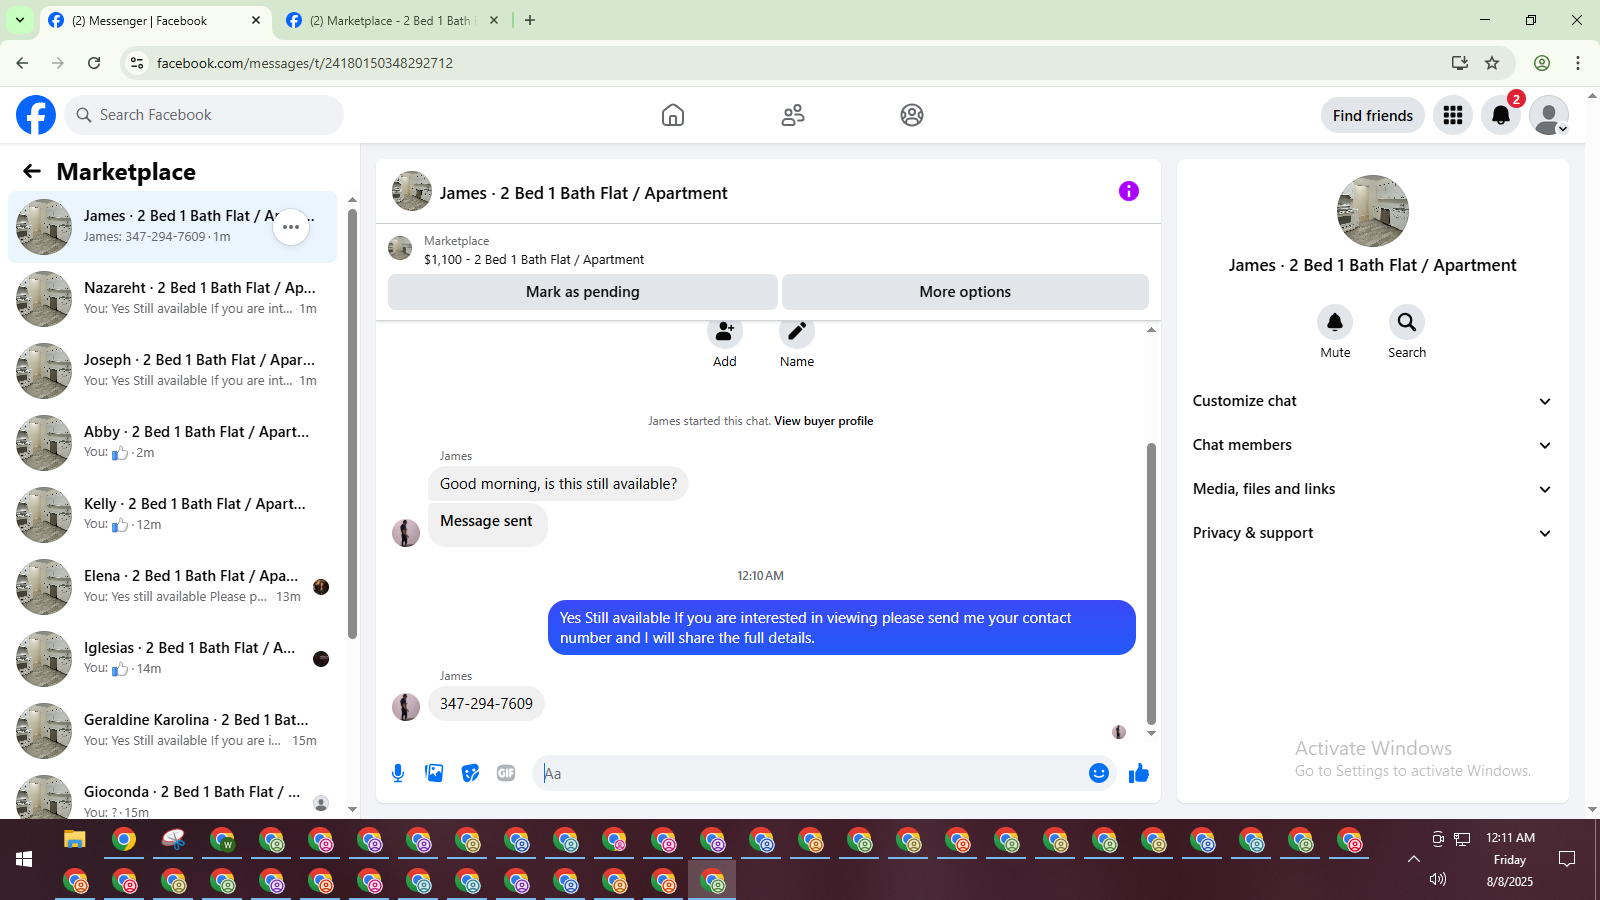Open the Friends icon in top navigation
The image size is (1600, 900).
[x=793, y=115]
